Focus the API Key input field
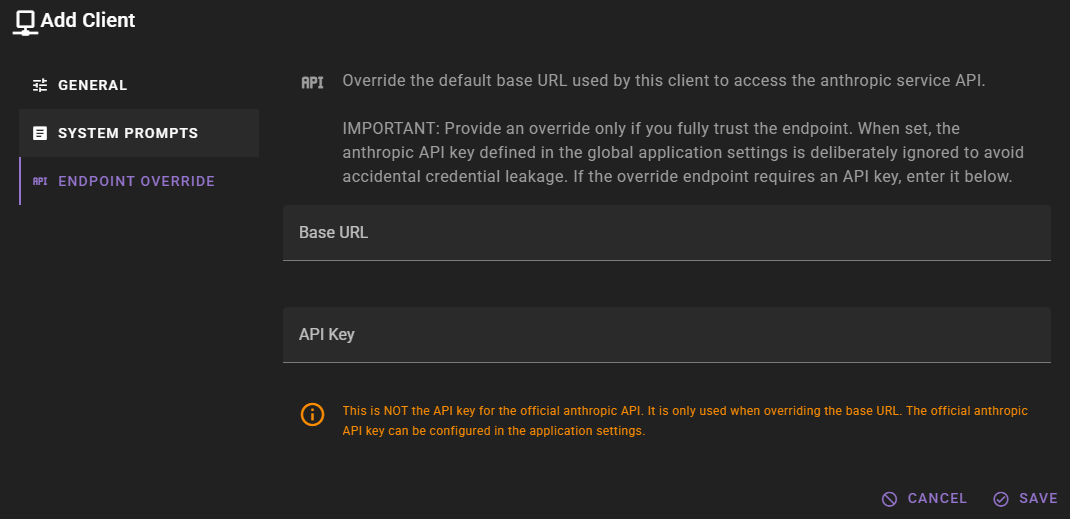Image resolution: width=1070 pixels, height=519 pixels. click(x=667, y=335)
